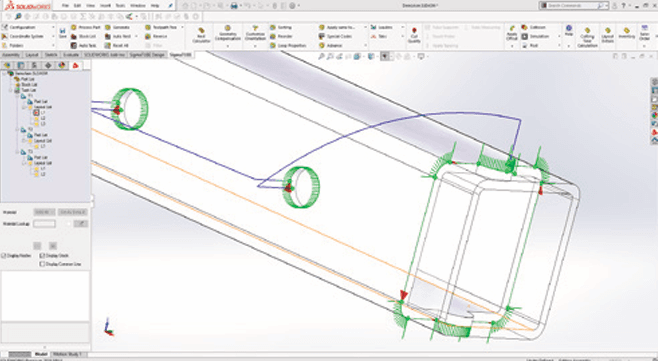
Task: Select layout L1 under task T1
Action: [39, 112]
